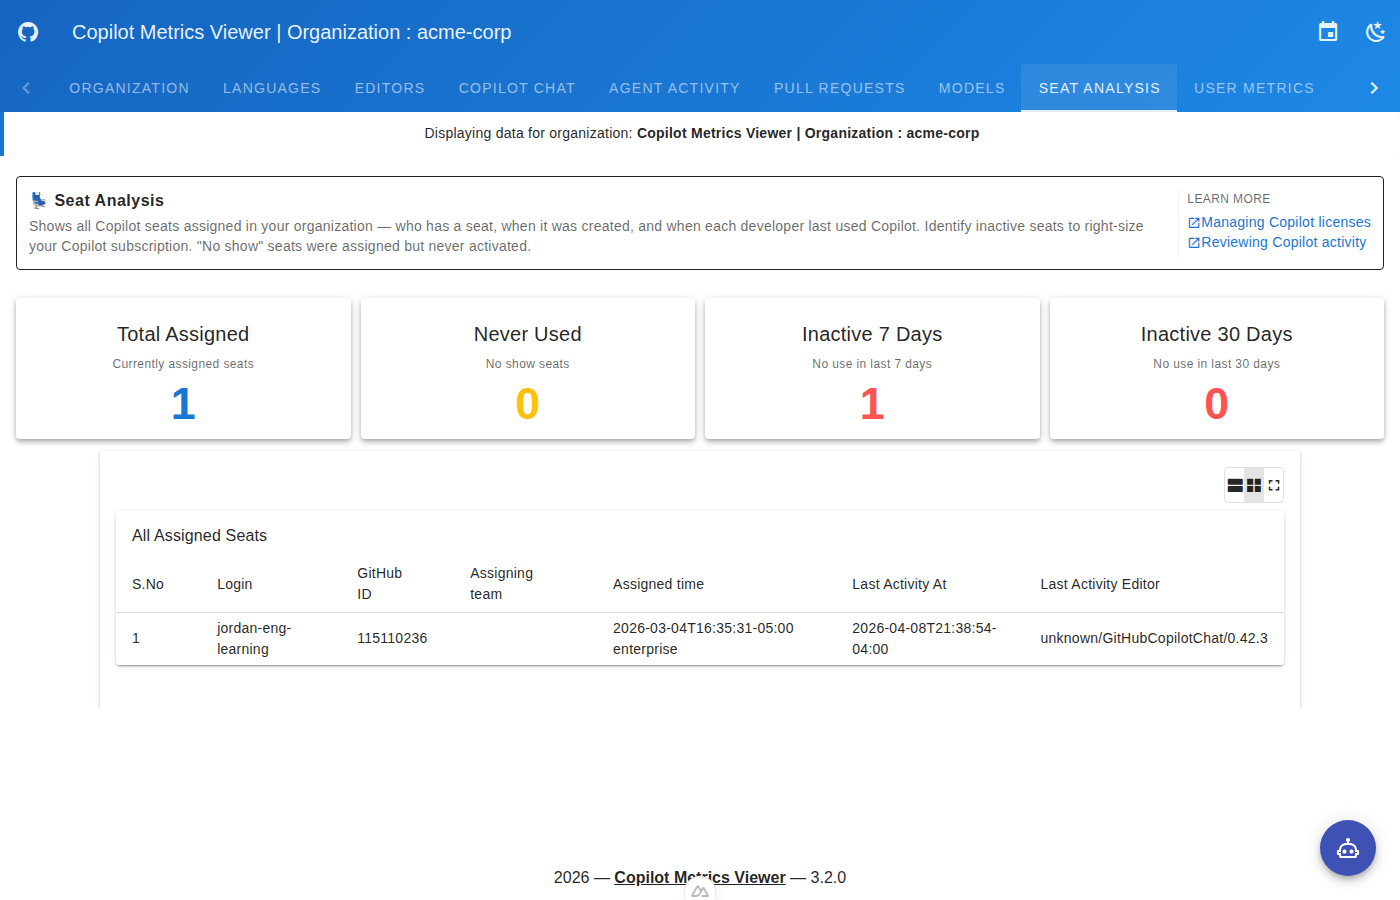Switch to the Languages tab
The width and height of the screenshot is (1400, 900).
pyautogui.click(x=272, y=88)
